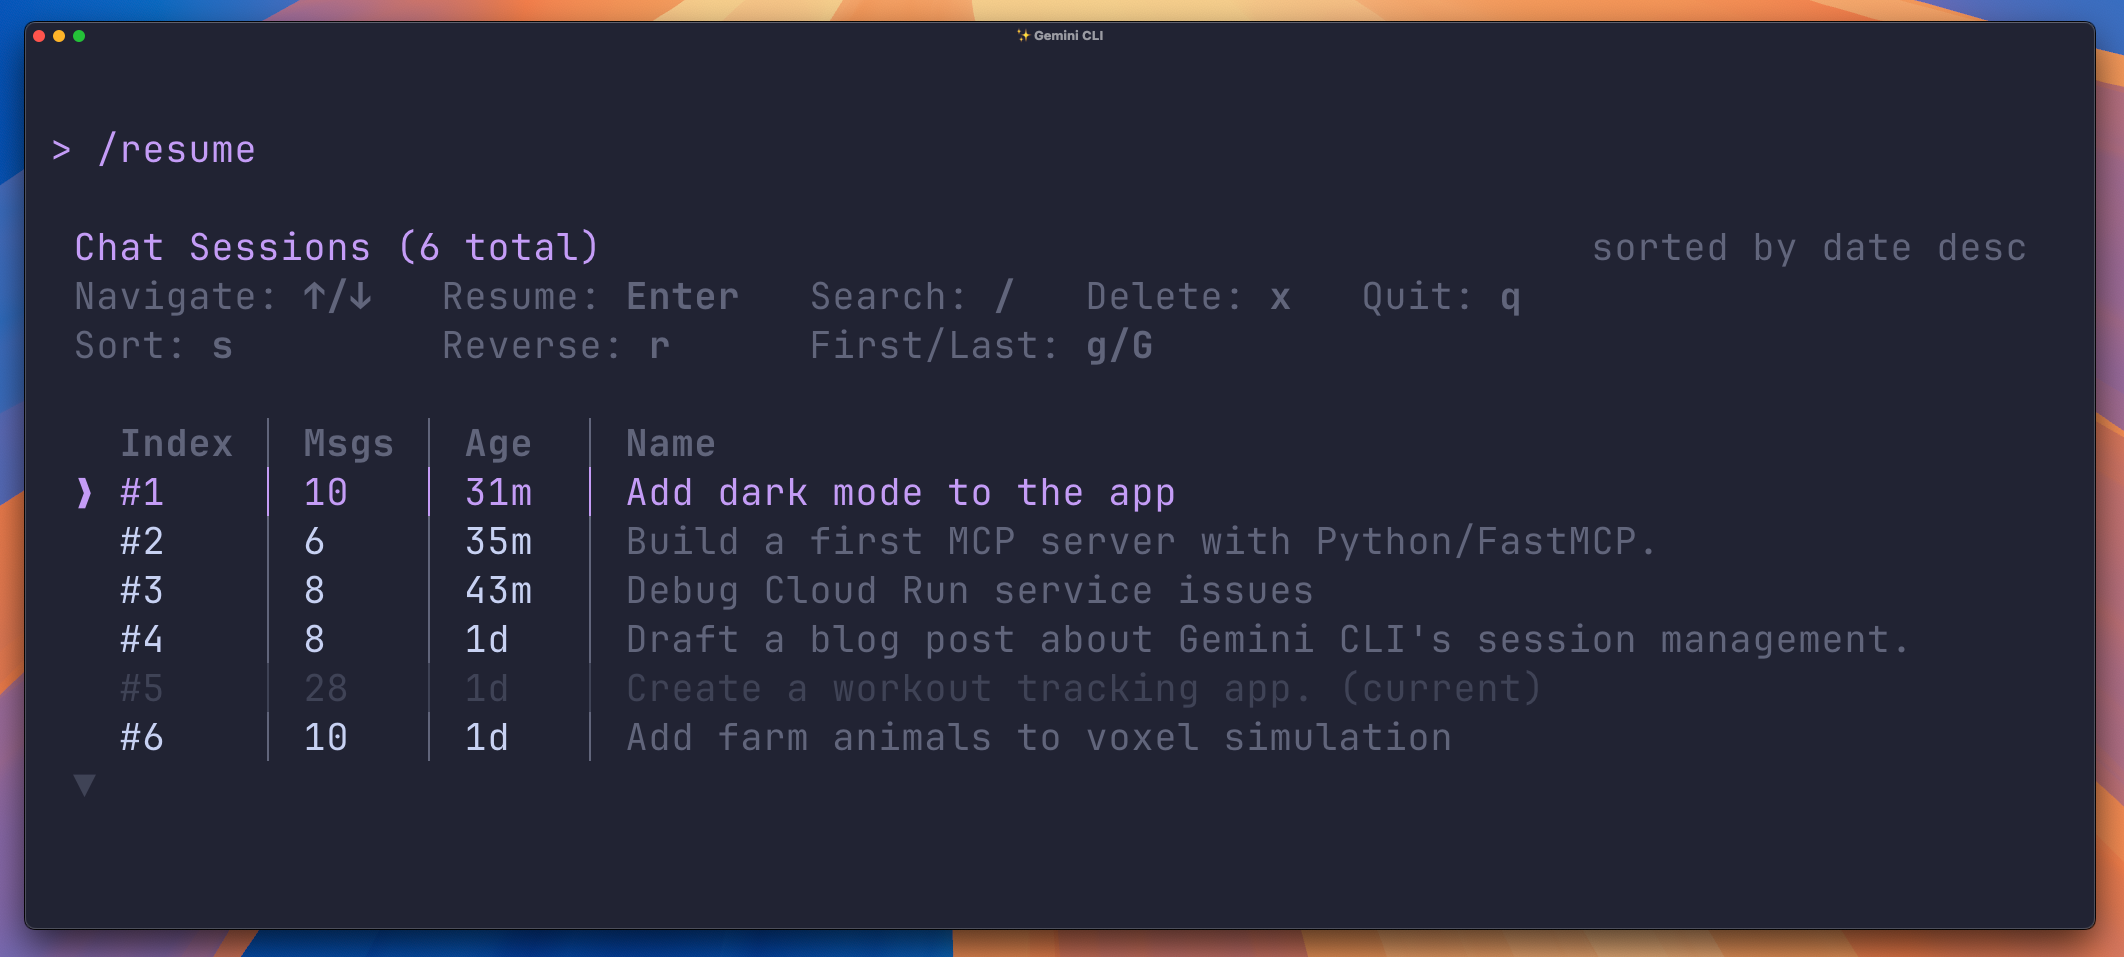Open the Name column header

coord(670,442)
